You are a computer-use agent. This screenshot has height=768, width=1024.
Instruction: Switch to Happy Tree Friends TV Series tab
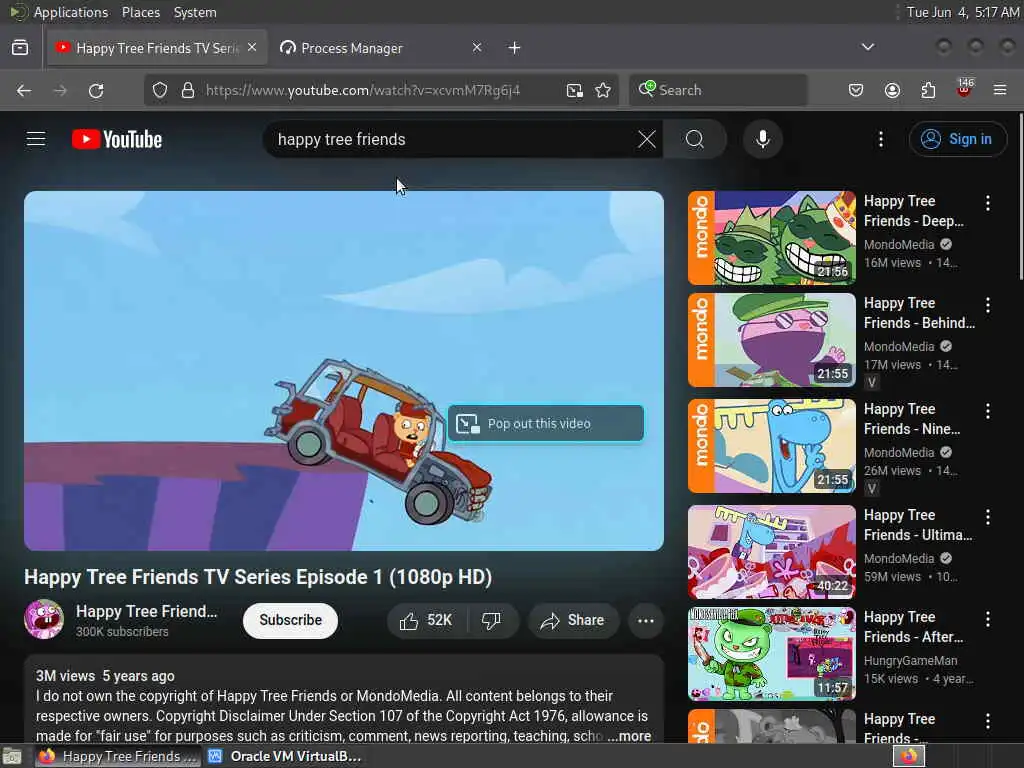[157, 48]
